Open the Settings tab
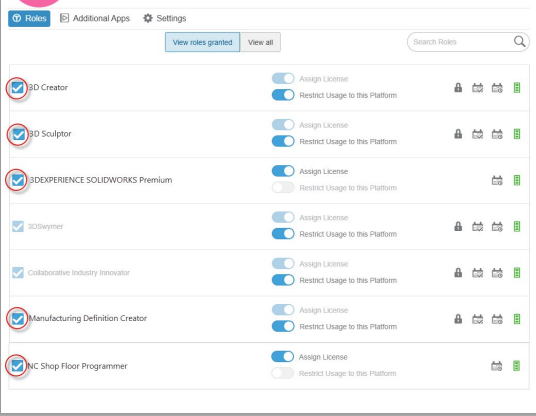The height and width of the screenshot is (416, 536). (164, 18)
